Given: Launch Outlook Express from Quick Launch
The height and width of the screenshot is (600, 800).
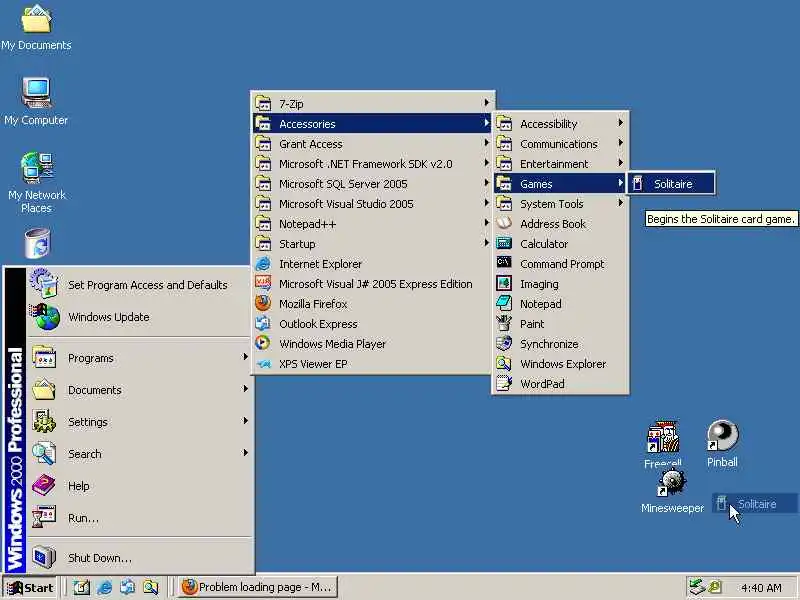Looking at the screenshot, I should 127,588.
